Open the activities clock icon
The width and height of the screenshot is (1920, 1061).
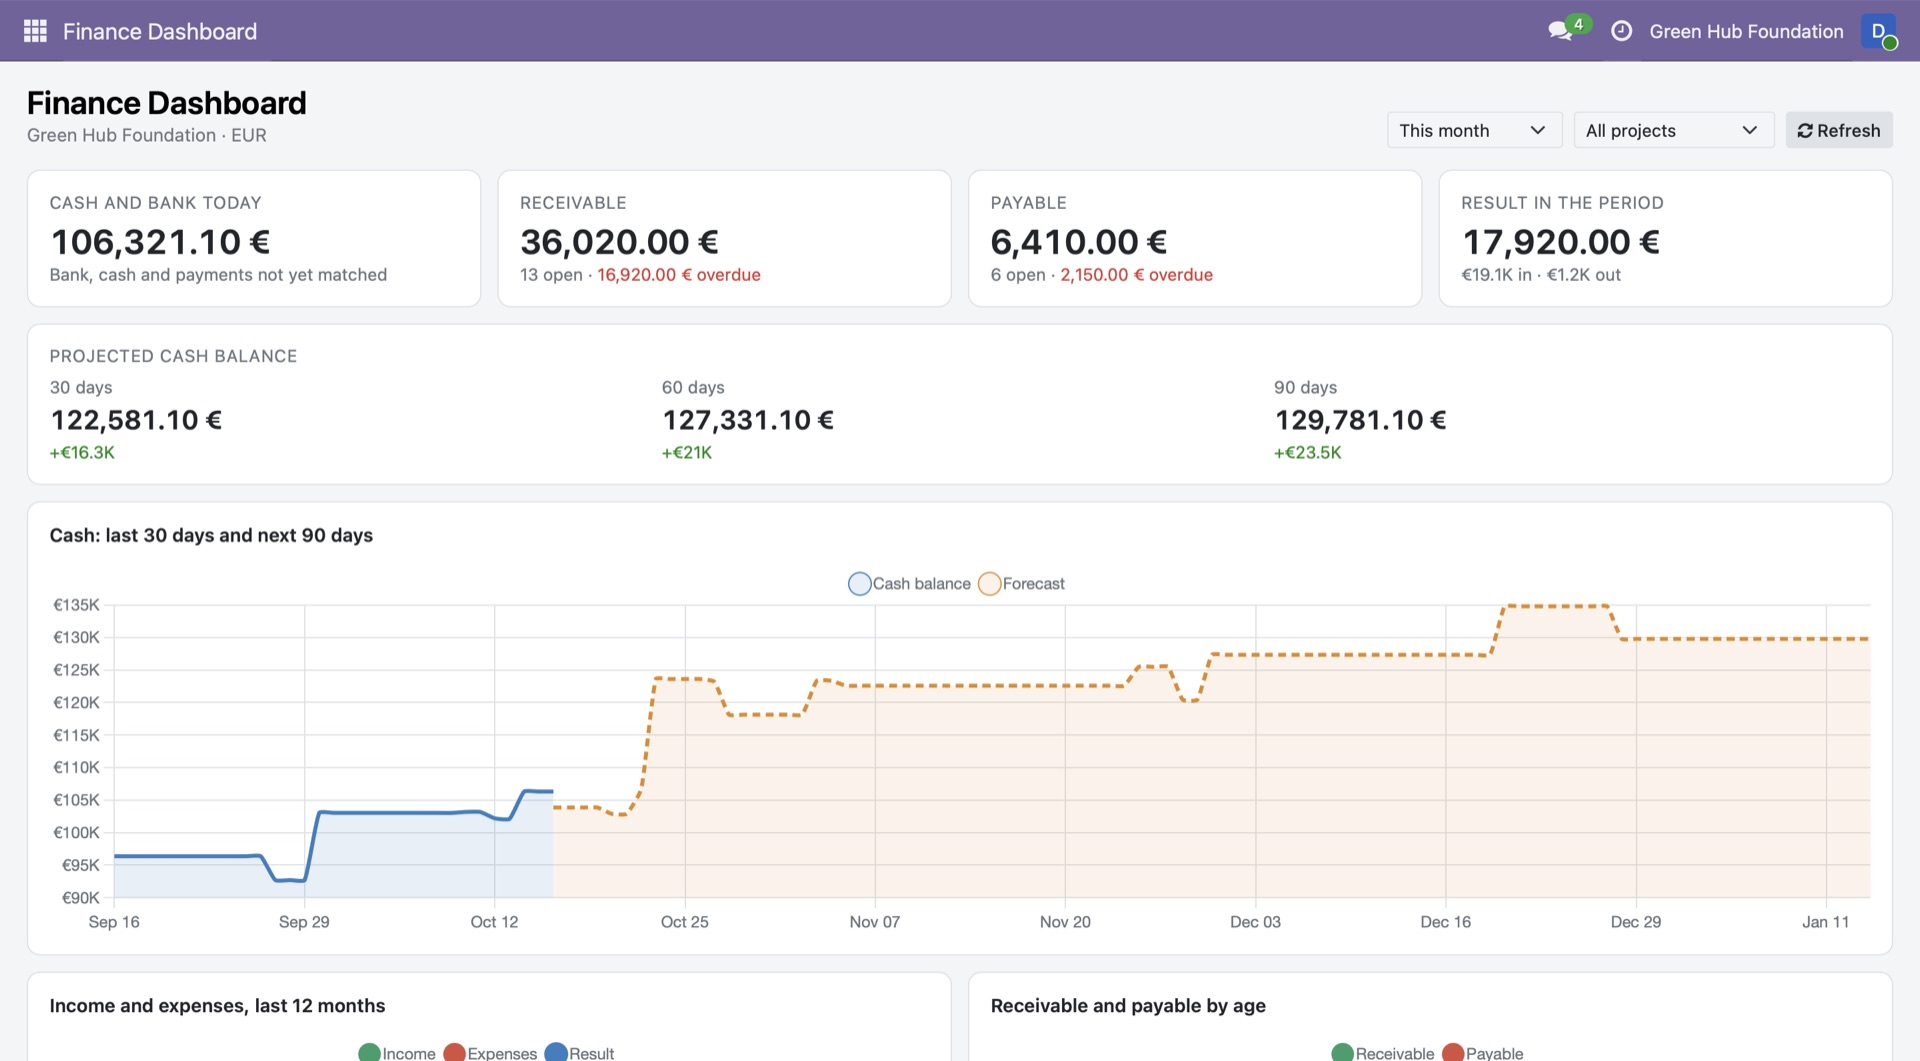[x=1621, y=31]
